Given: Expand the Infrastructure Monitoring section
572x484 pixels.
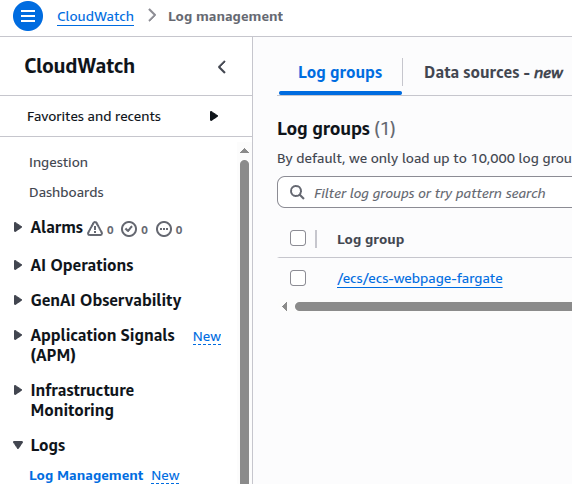Looking at the screenshot, I should pyautogui.click(x=18, y=390).
